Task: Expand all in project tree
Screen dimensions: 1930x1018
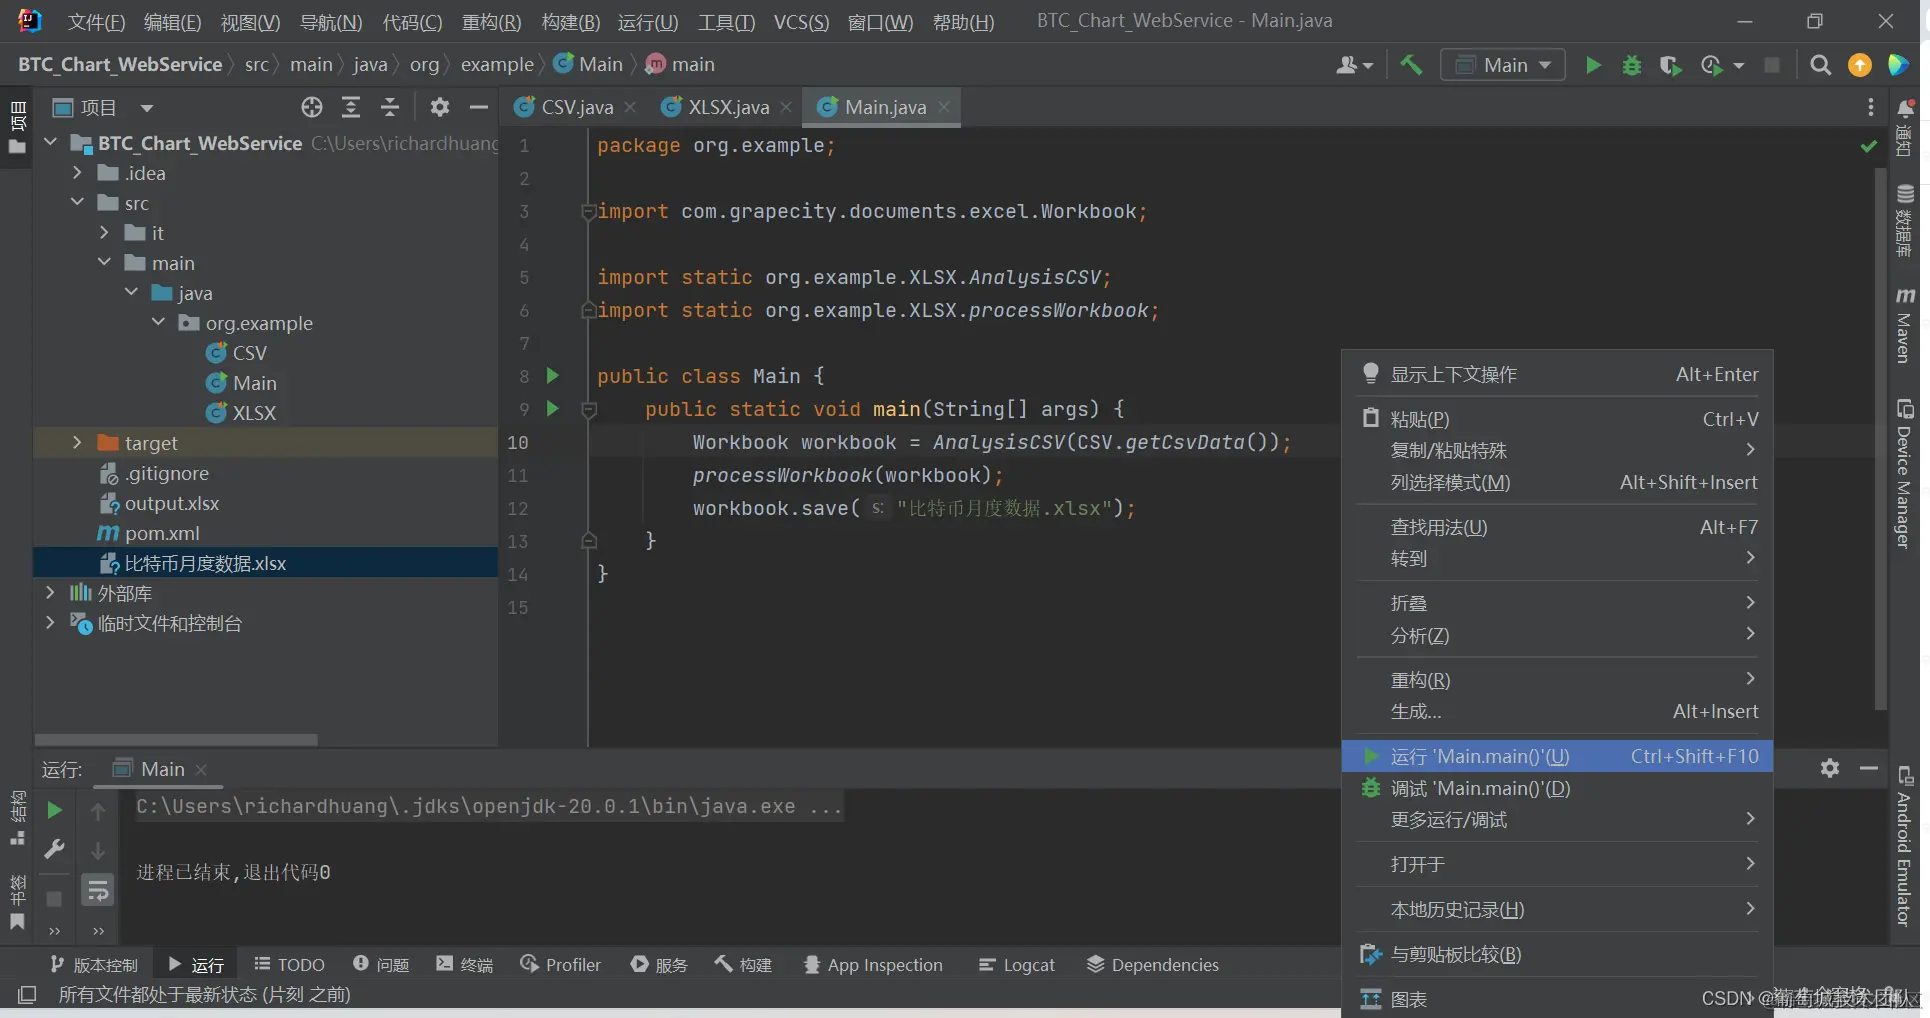Action: click(x=351, y=107)
